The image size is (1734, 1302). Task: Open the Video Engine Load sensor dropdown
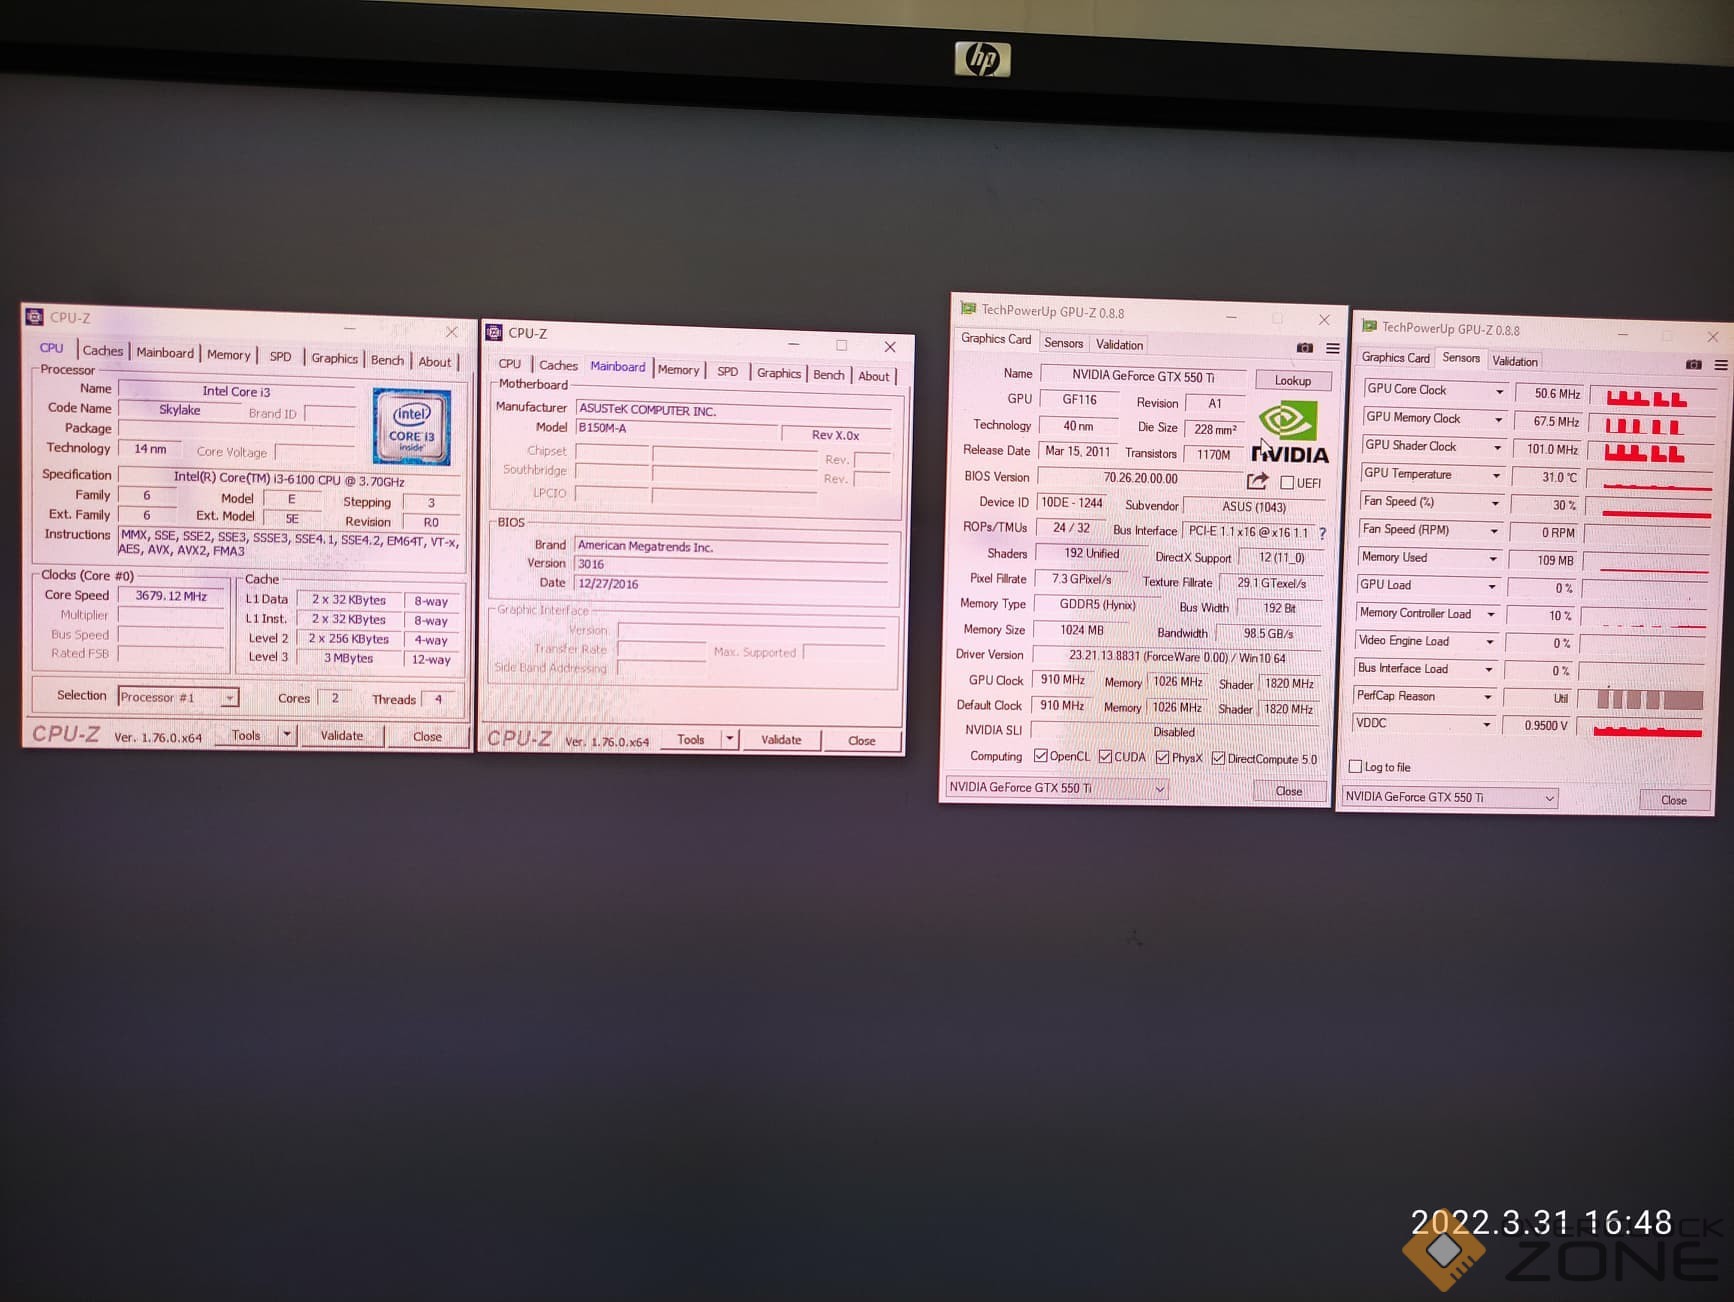1490,642
